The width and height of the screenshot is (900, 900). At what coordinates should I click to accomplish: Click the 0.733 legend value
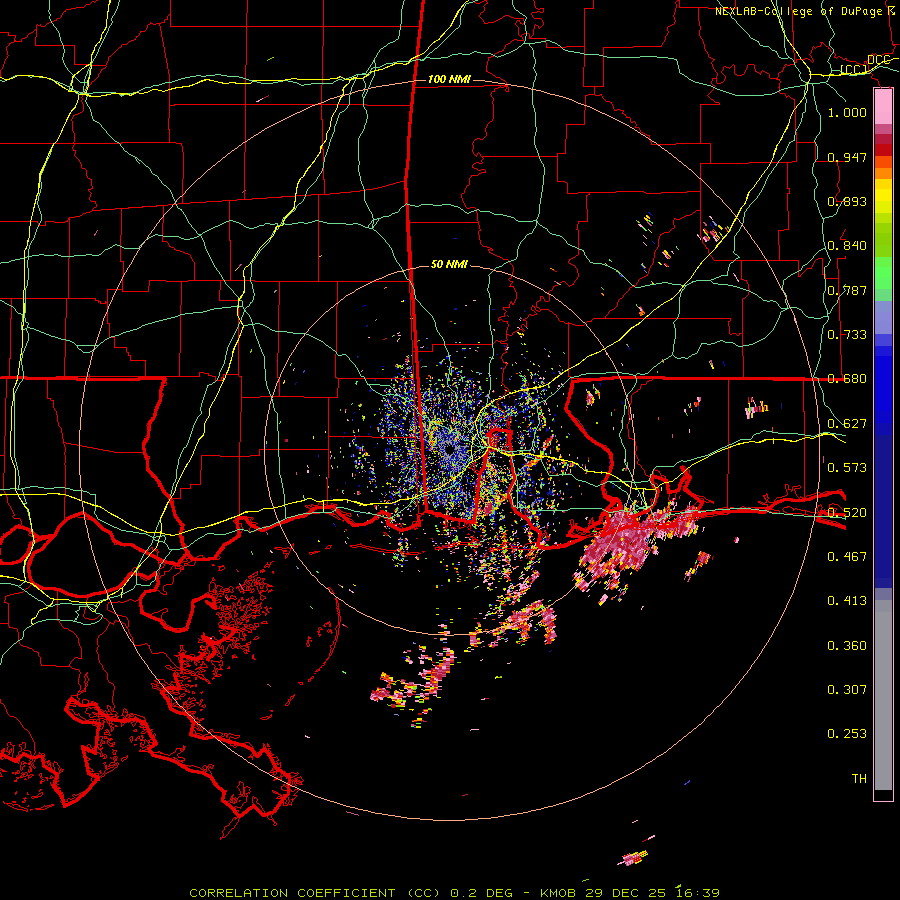point(847,335)
